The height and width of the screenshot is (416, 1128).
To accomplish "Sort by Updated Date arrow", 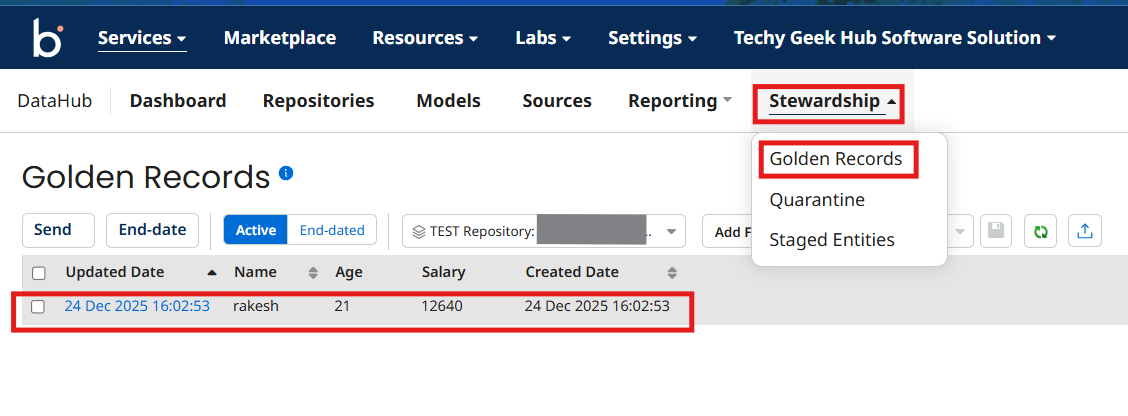I will pyautogui.click(x=211, y=273).
